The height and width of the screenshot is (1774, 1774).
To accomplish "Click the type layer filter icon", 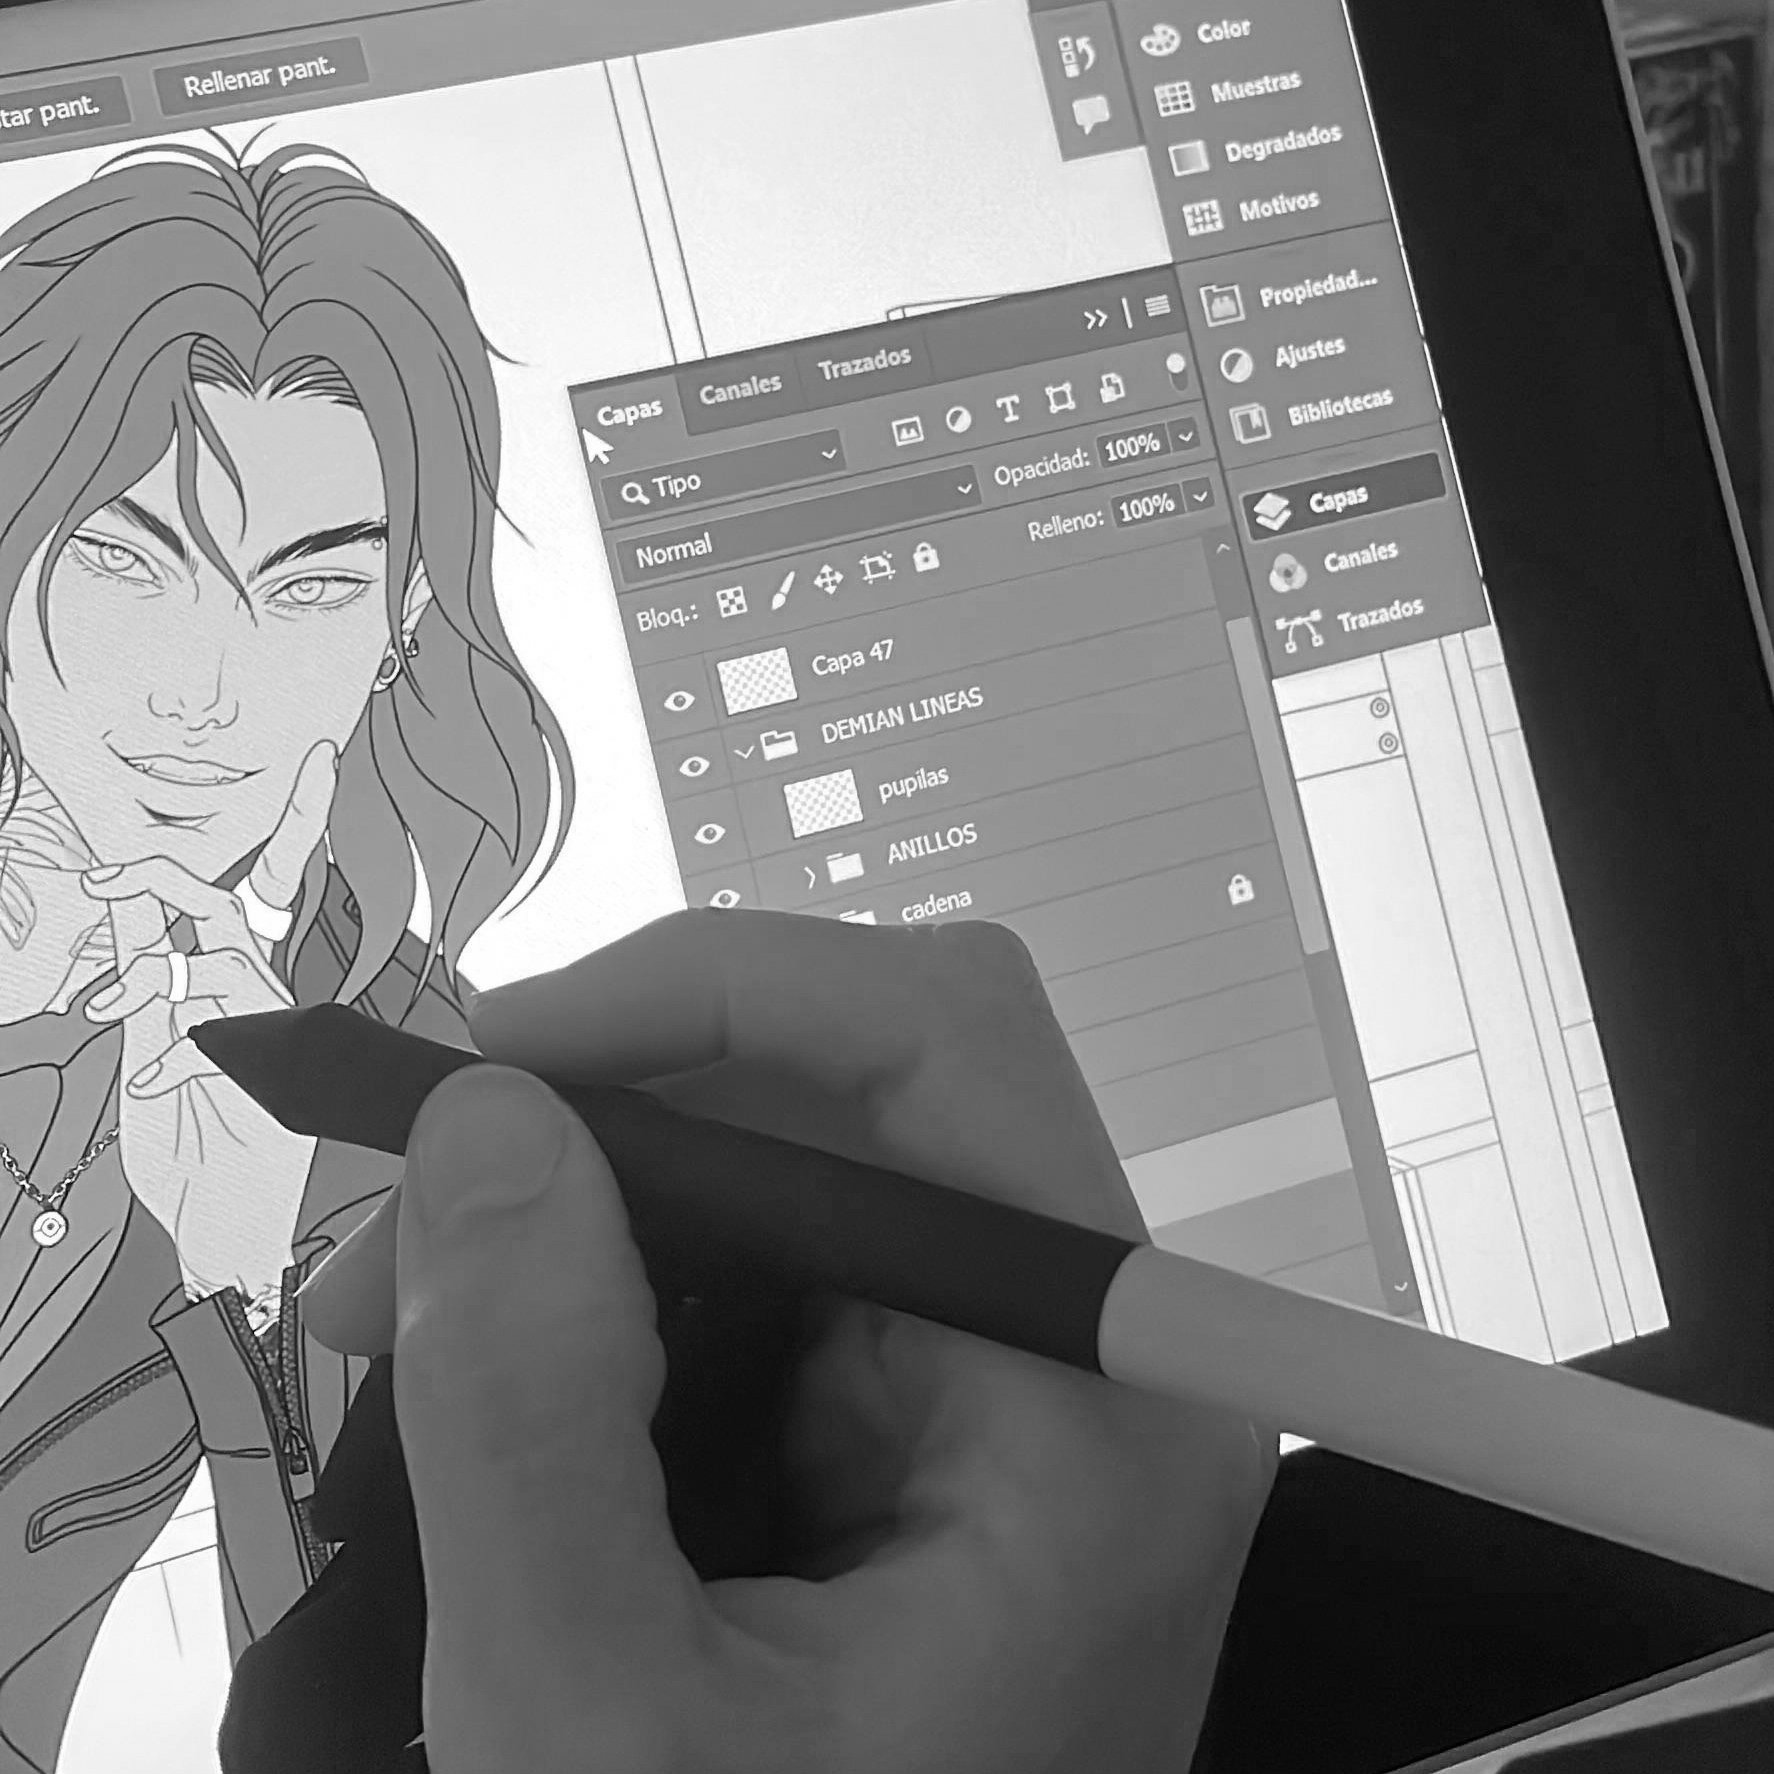I will point(1008,409).
